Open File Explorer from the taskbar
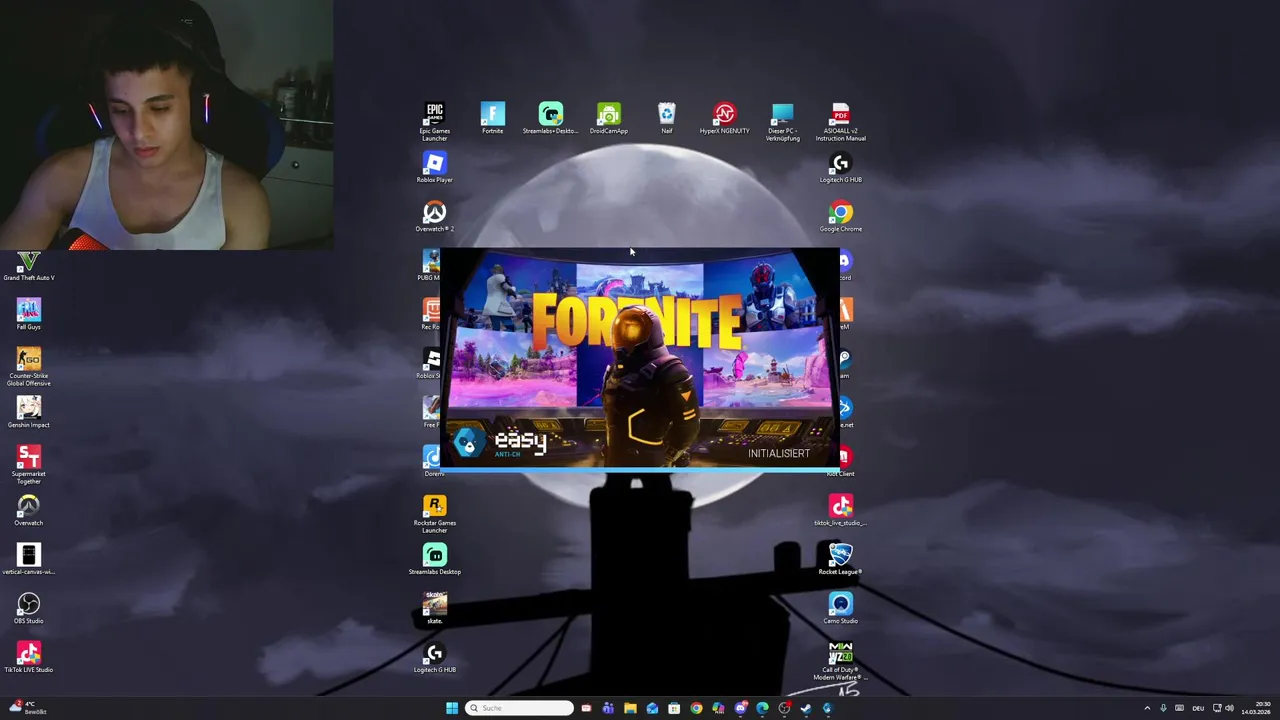Screen dimensions: 1280x720 (630, 708)
